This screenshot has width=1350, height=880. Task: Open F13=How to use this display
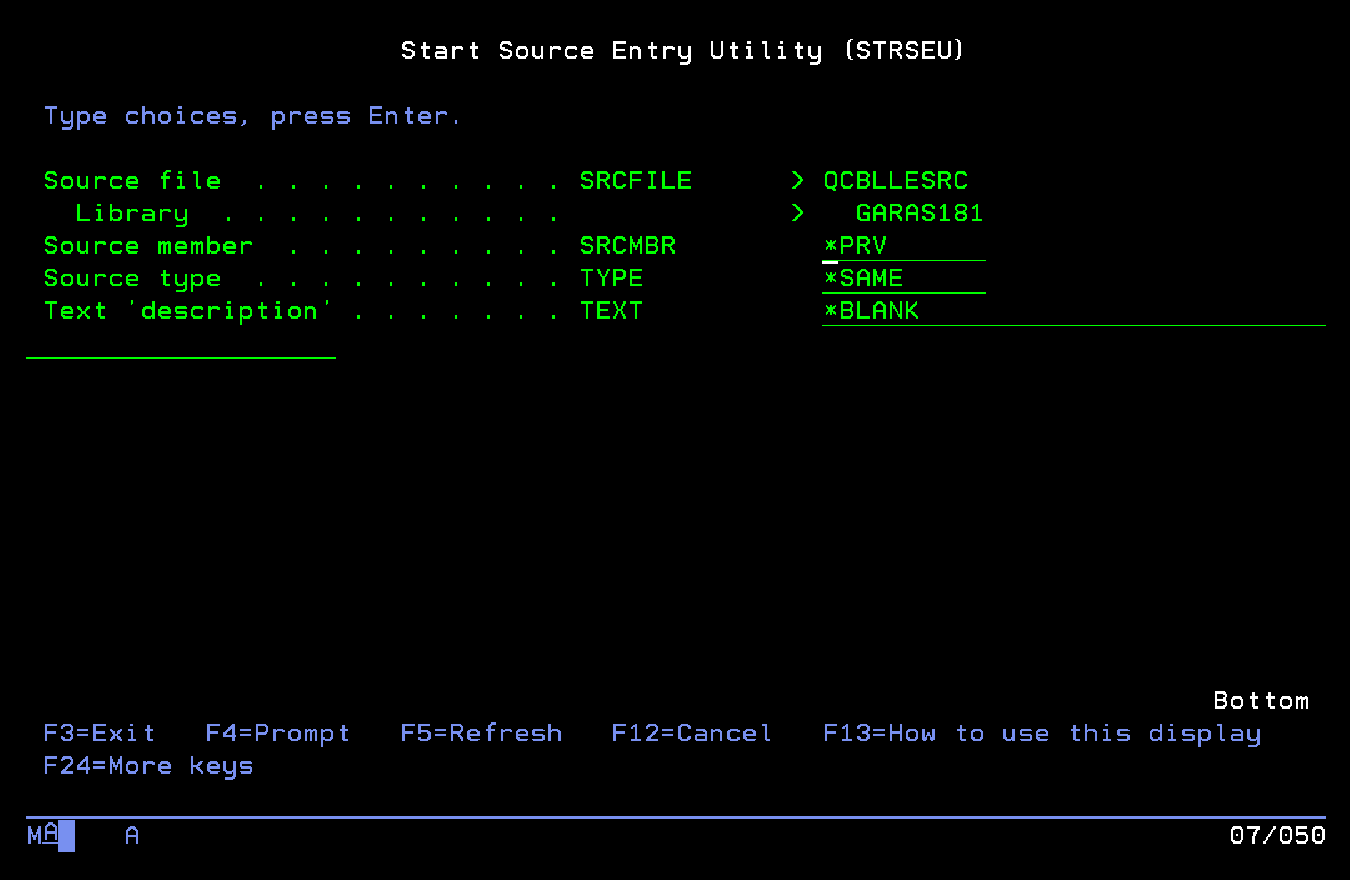tap(1040, 733)
